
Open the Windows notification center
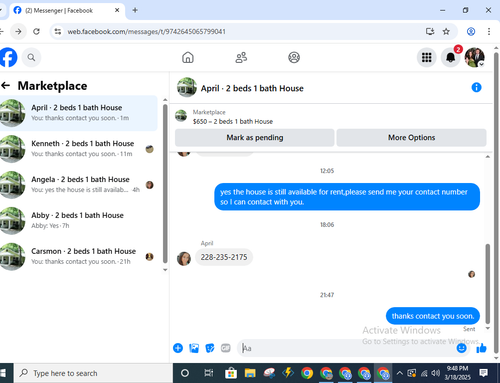[x=483, y=373]
